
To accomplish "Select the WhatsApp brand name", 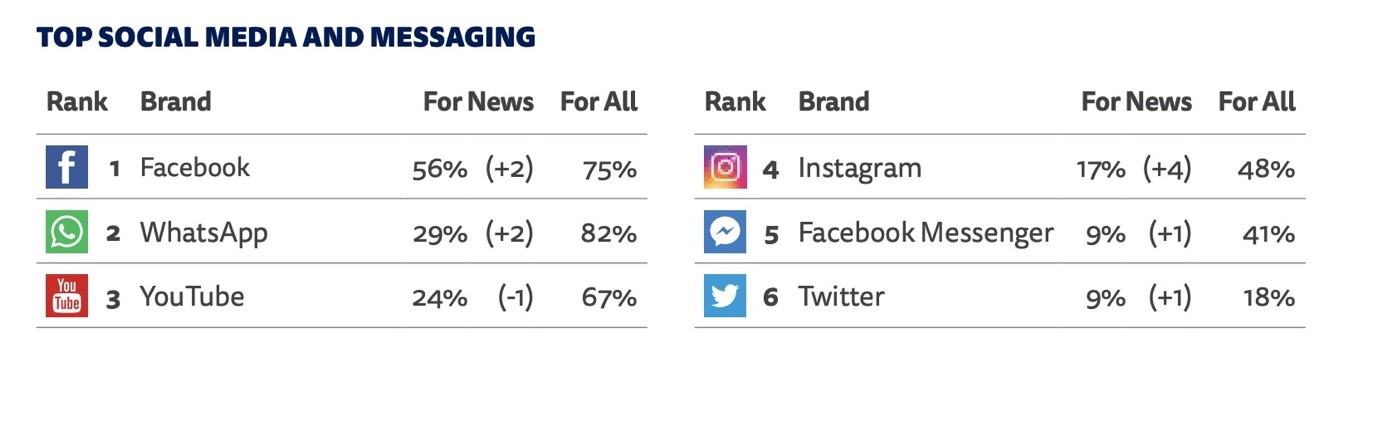I will [204, 233].
